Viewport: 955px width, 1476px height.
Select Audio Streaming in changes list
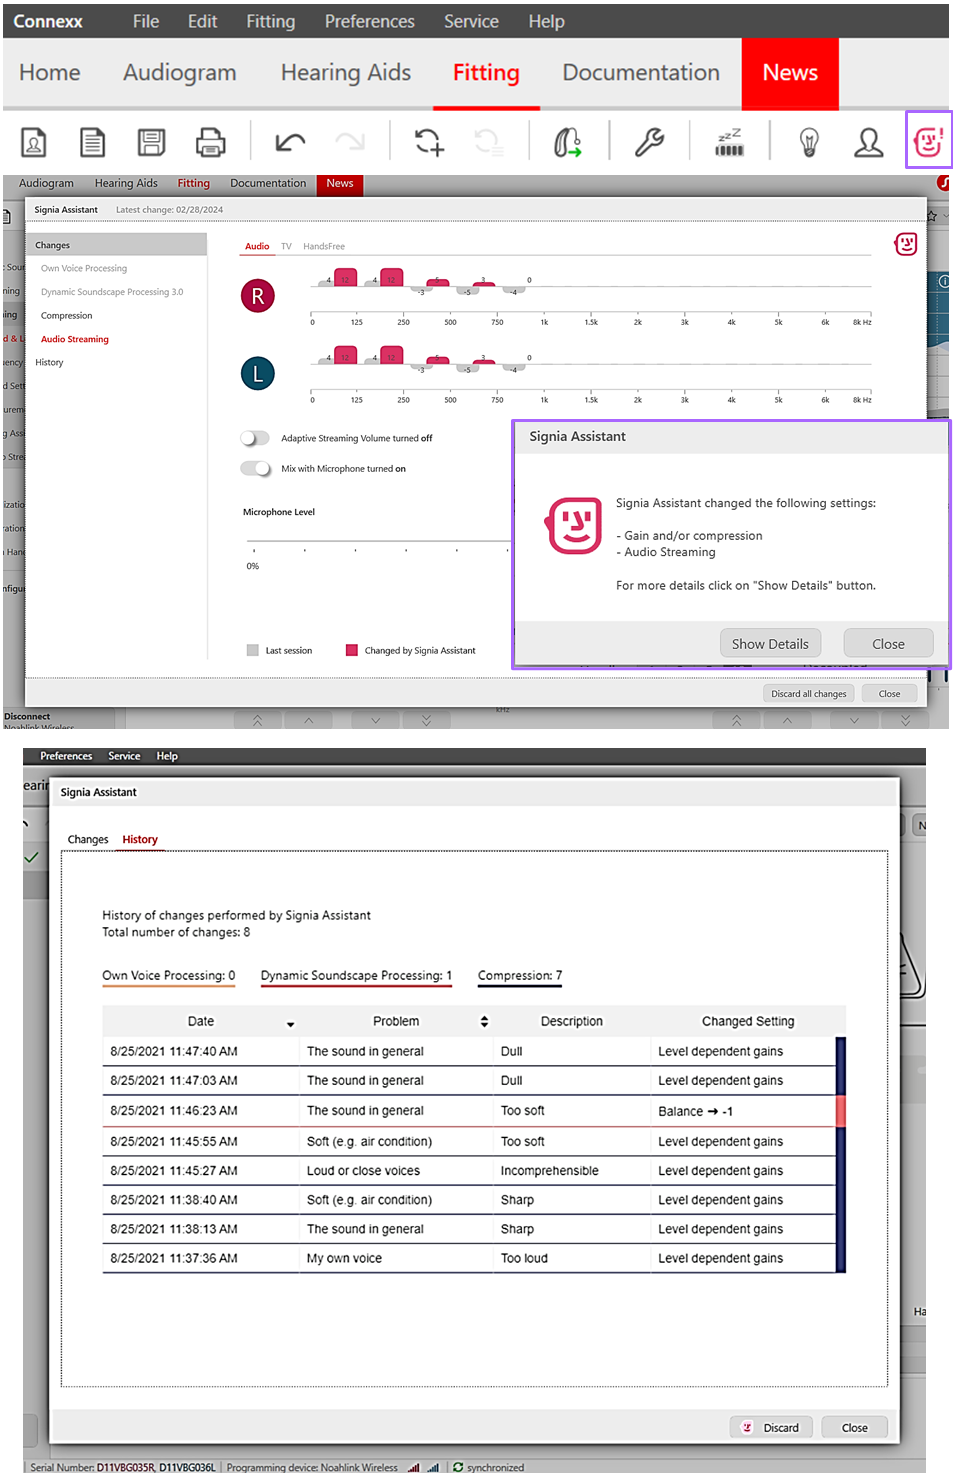75,340
